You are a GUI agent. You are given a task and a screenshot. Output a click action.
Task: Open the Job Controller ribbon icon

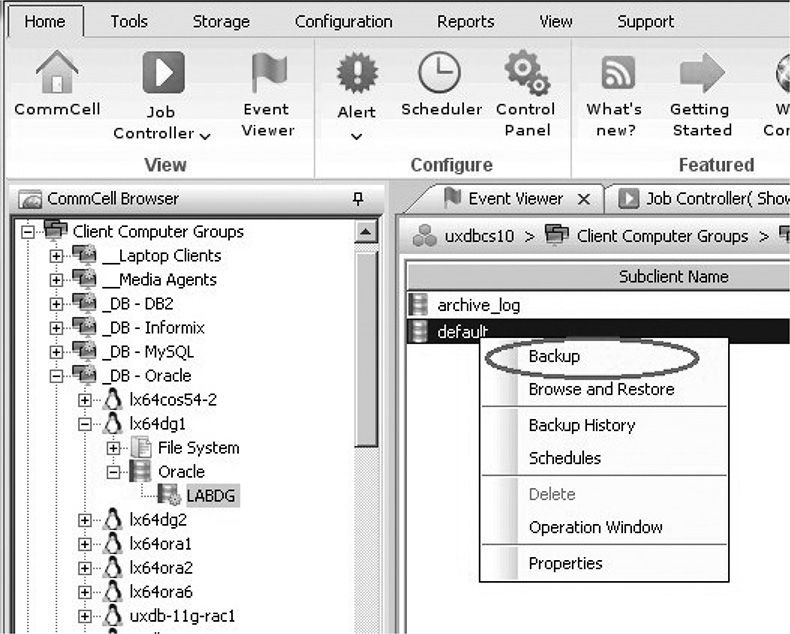click(163, 73)
